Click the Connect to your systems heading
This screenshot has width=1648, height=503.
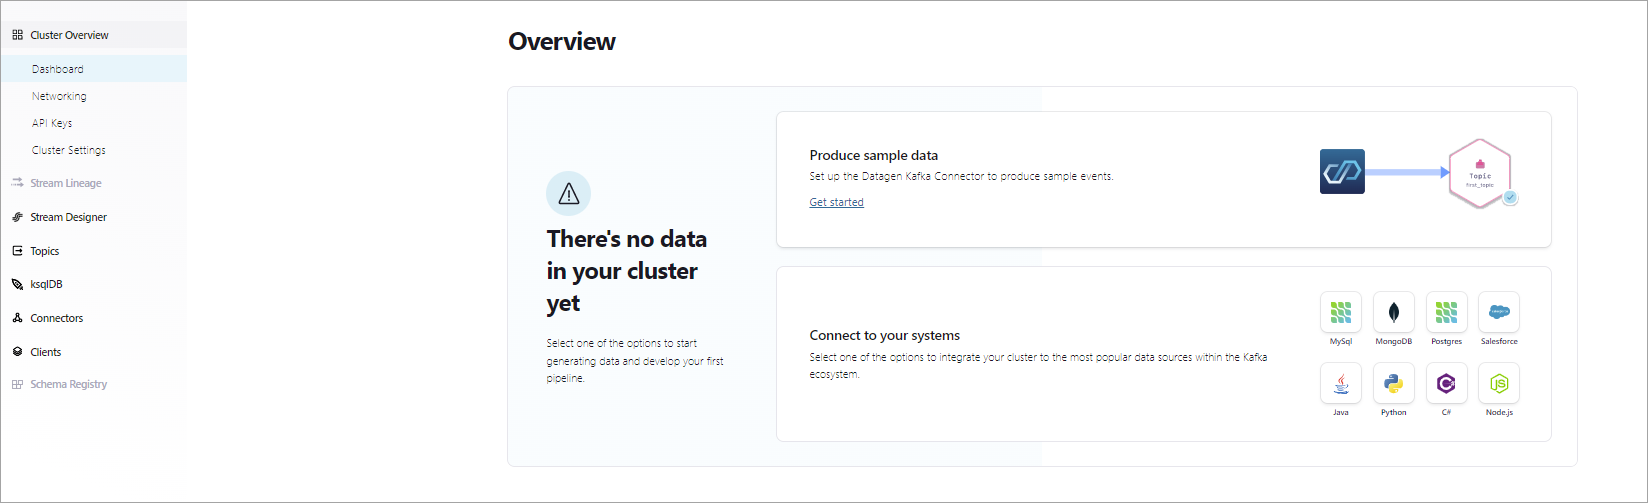(885, 335)
